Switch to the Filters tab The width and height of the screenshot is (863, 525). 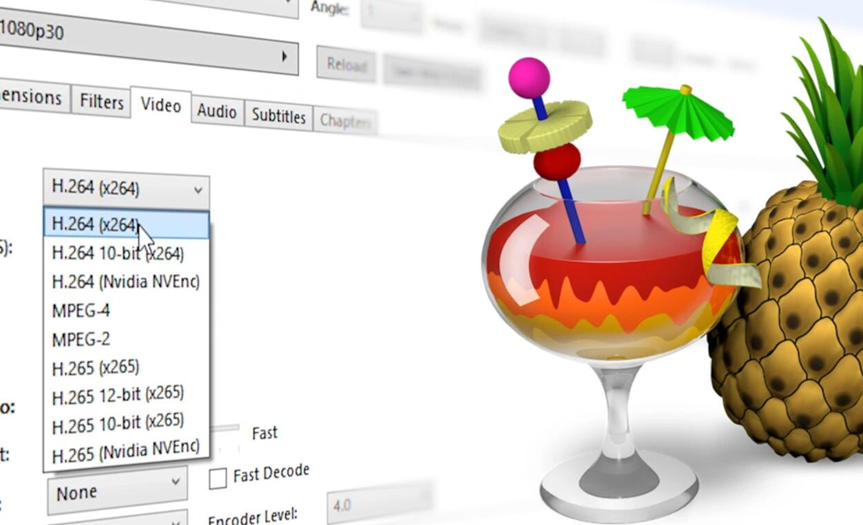point(101,102)
